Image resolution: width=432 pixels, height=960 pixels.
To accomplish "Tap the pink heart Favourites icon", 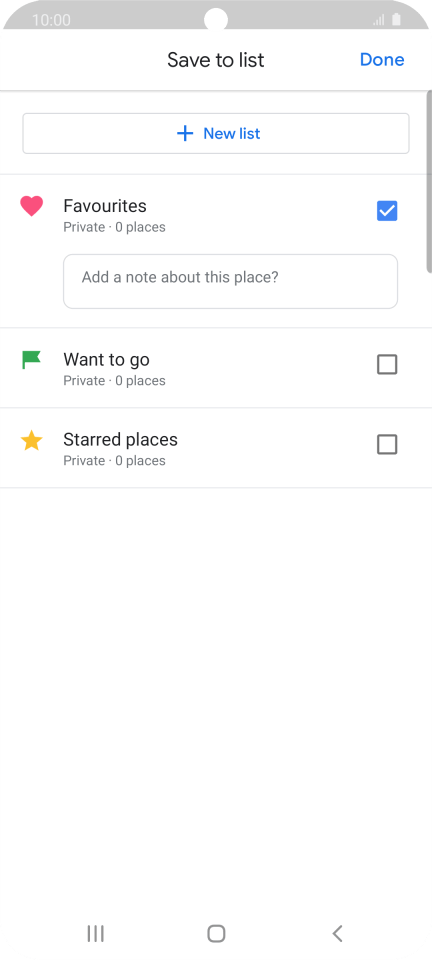I will coord(31,206).
